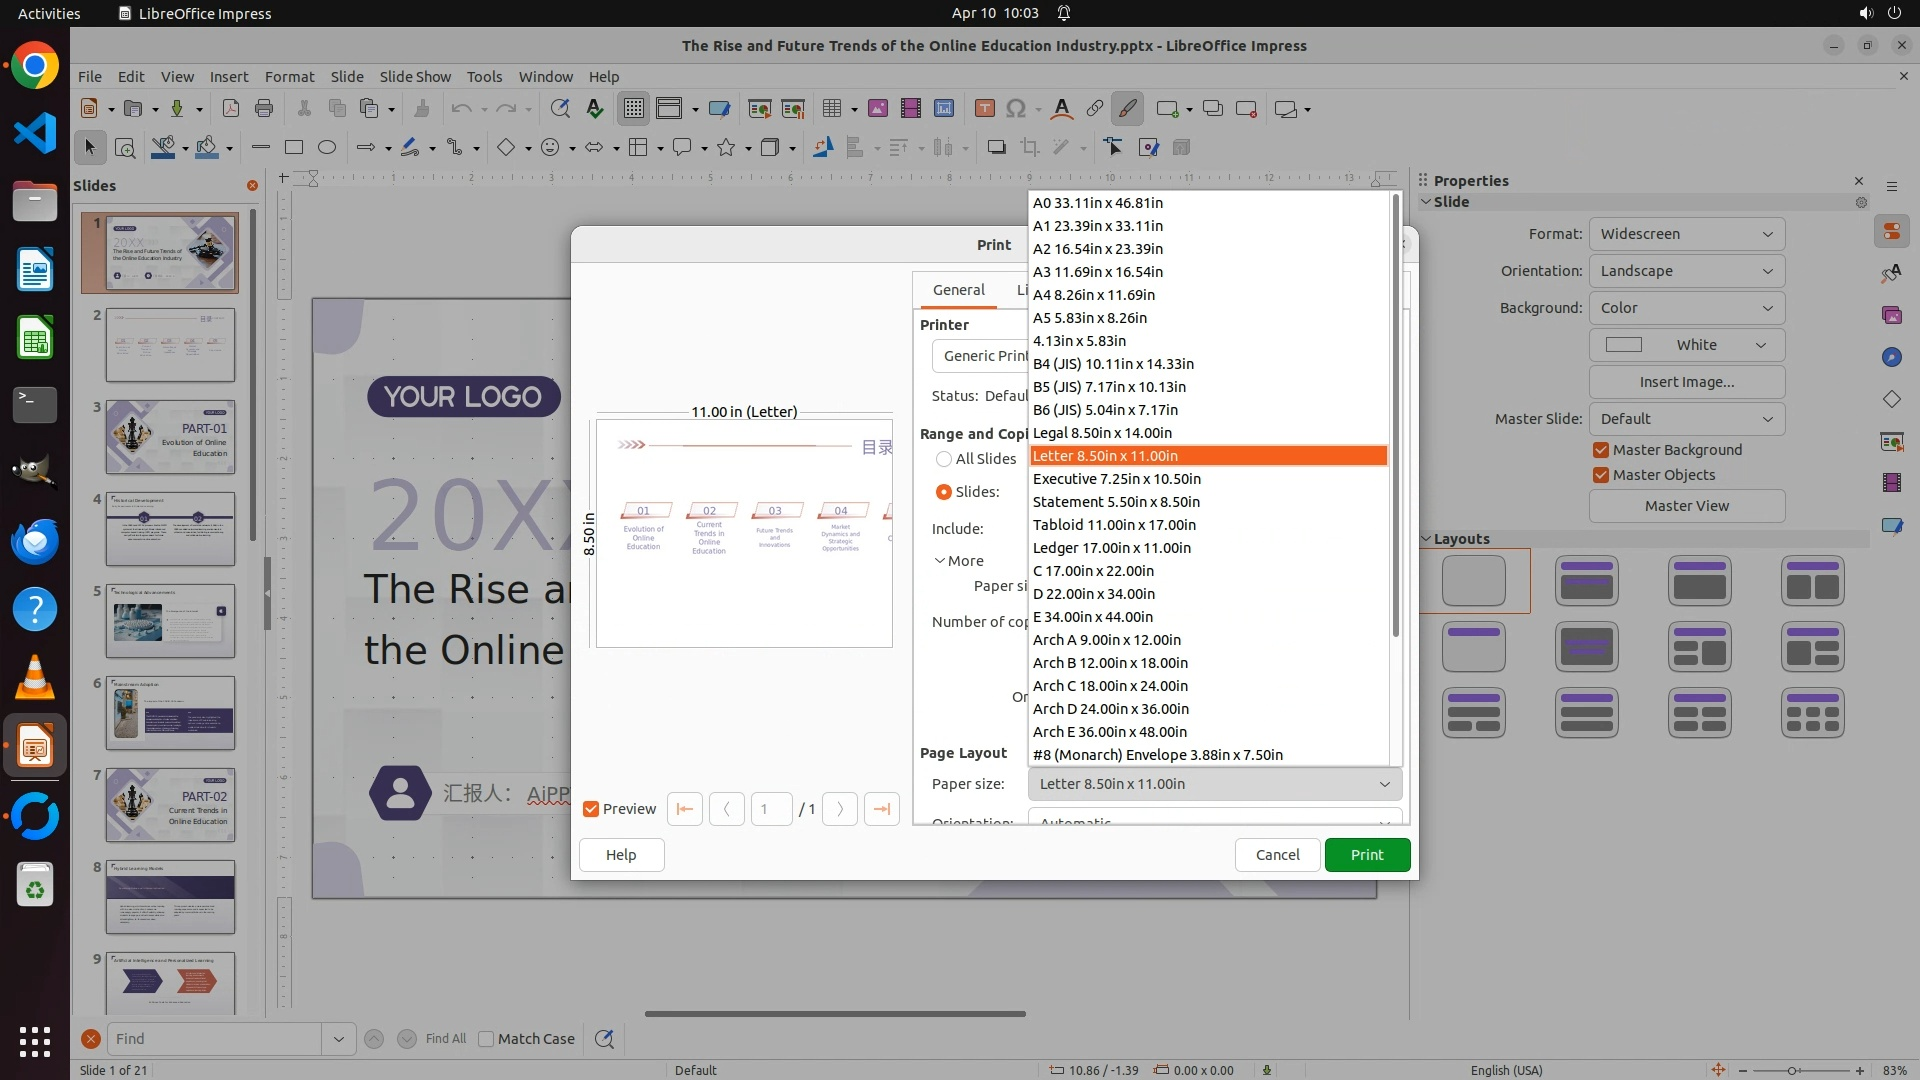
Task: Select the Rectangle shape tool
Action: pyautogui.click(x=293, y=148)
